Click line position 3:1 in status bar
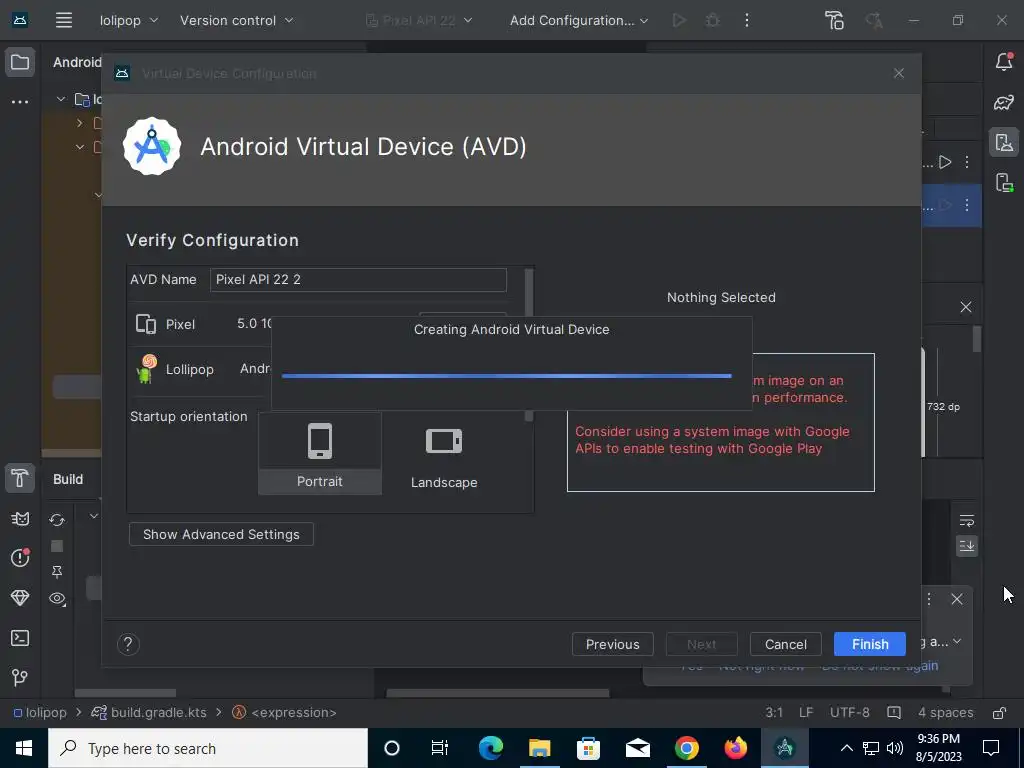This screenshot has height=768, width=1024. point(774,712)
